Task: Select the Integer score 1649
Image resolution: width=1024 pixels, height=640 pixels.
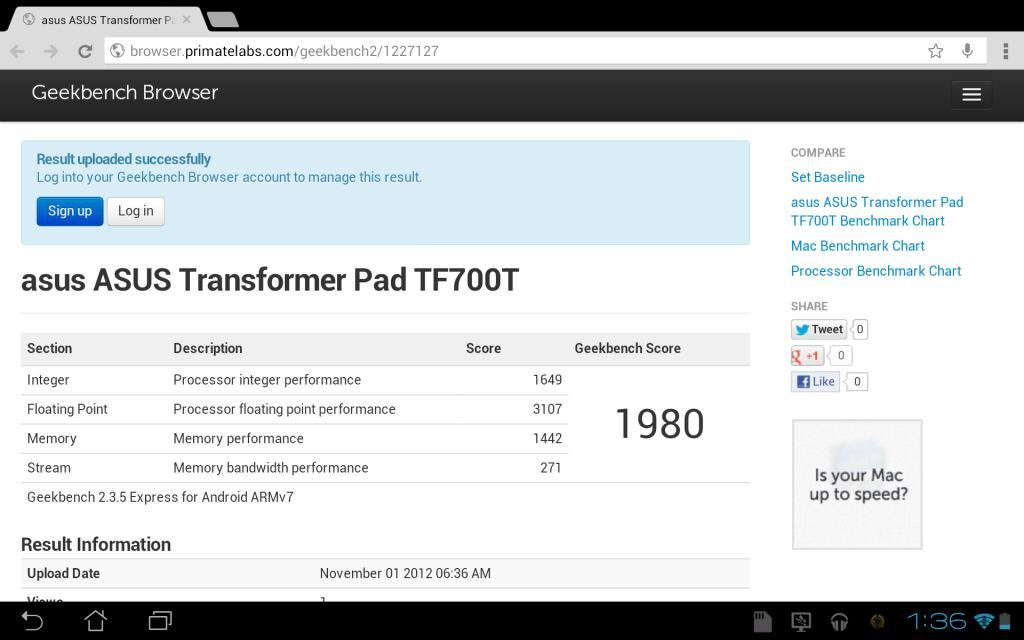Action: (547, 380)
